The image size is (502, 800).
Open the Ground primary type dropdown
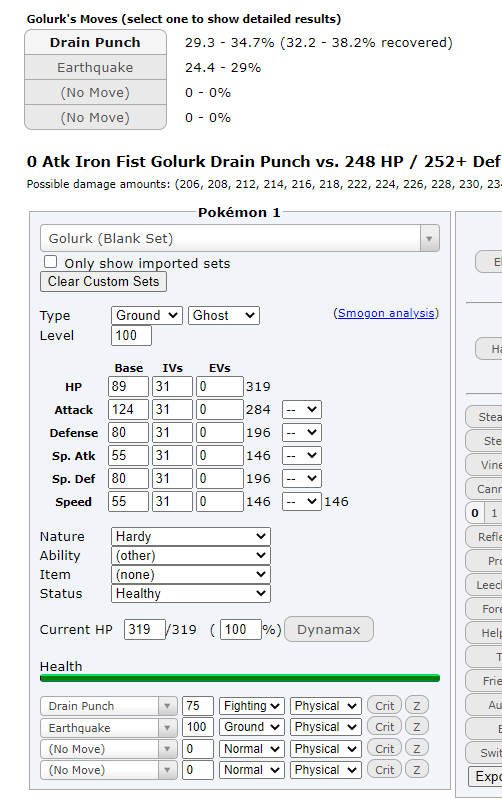[x=147, y=315]
